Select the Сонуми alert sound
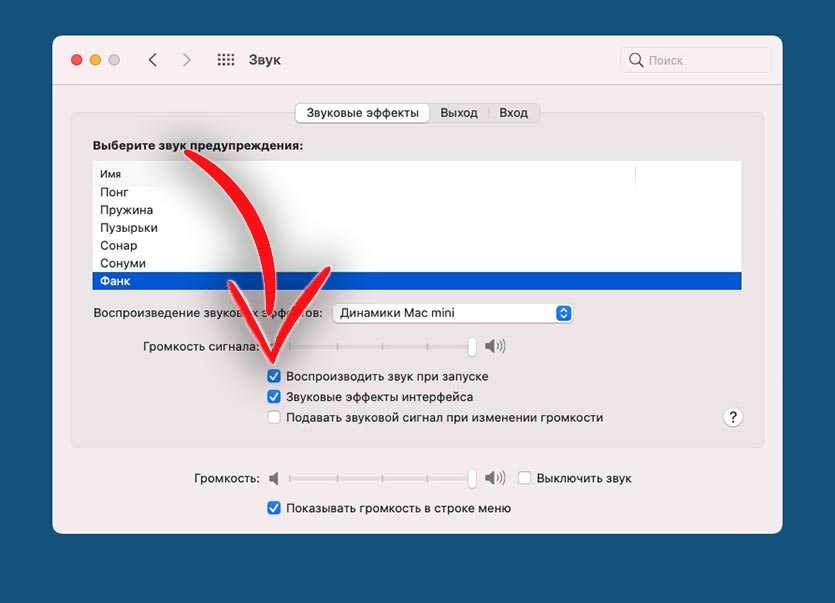 pos(416,263)
